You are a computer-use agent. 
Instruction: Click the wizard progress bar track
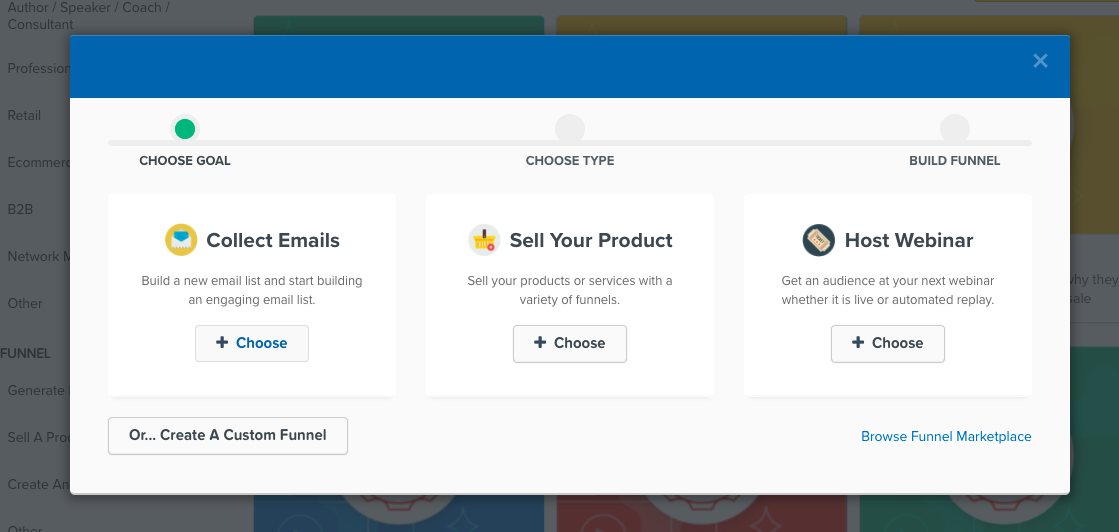(569, 144)
